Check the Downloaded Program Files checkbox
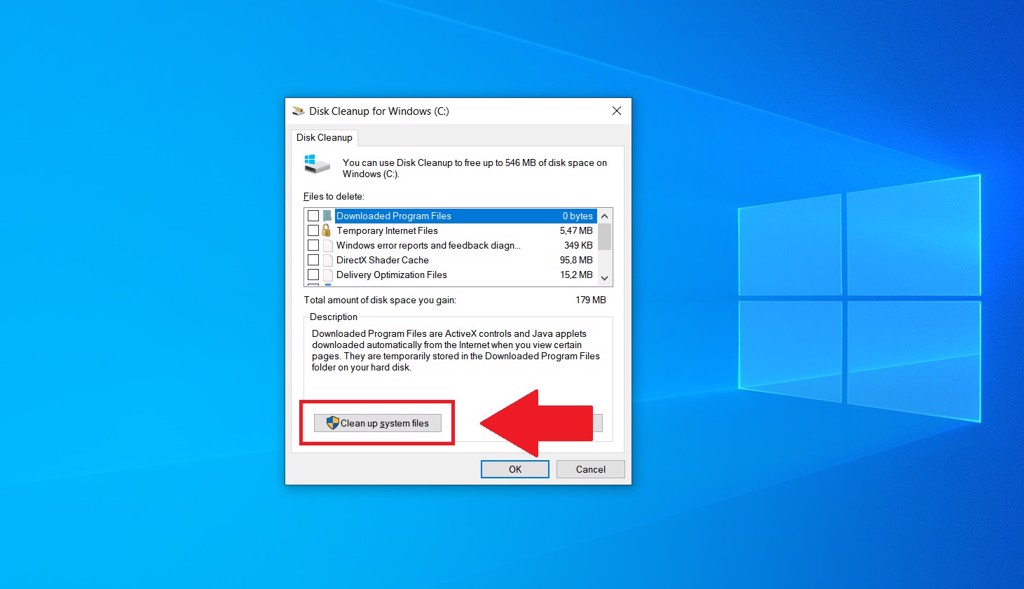Image resolution: width=1024 pixels, height=589 pixels. click(313, 215)
